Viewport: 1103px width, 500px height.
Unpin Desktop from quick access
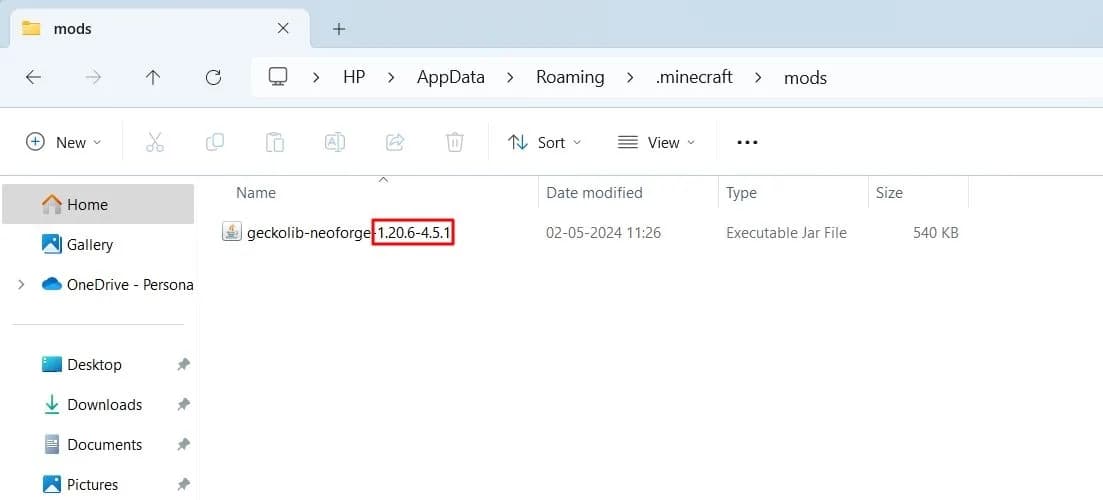[183, 364]
